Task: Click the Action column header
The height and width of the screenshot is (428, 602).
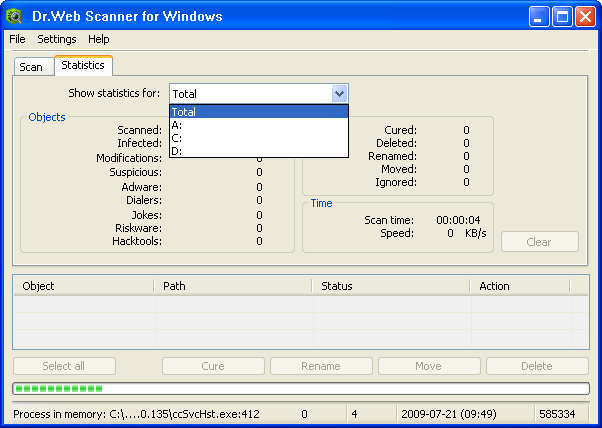Action: click(520, 286)
